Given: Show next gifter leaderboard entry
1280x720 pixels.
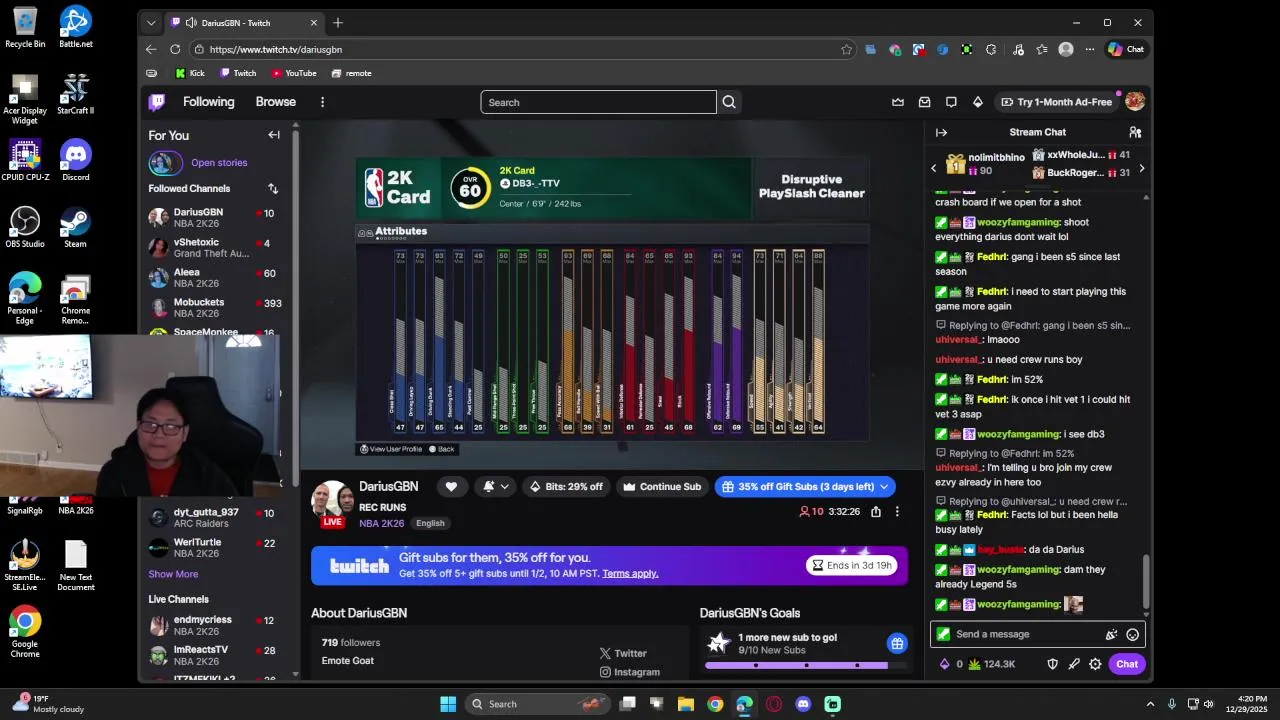Looking at the screenshot, I should click(1141, 168).
